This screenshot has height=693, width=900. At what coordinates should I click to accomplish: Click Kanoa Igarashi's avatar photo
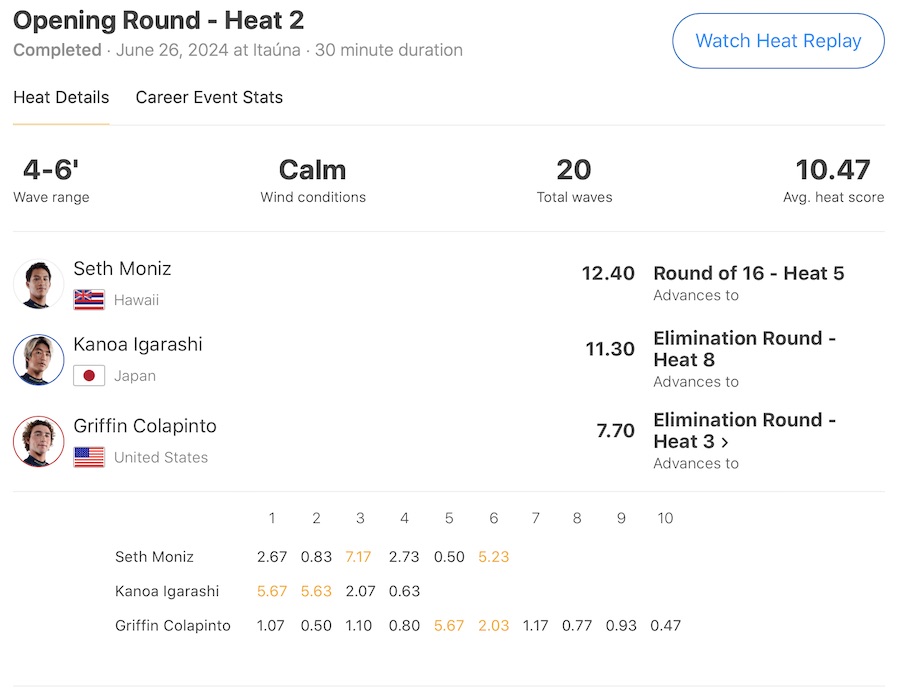(x=39, y=359)
